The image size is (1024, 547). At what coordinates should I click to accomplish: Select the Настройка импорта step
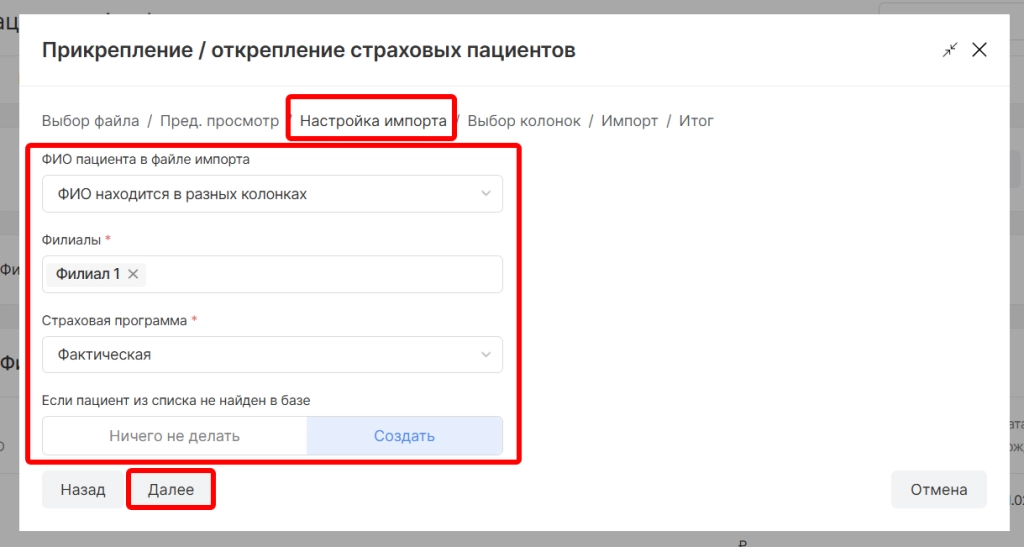(x=373, y=121)
